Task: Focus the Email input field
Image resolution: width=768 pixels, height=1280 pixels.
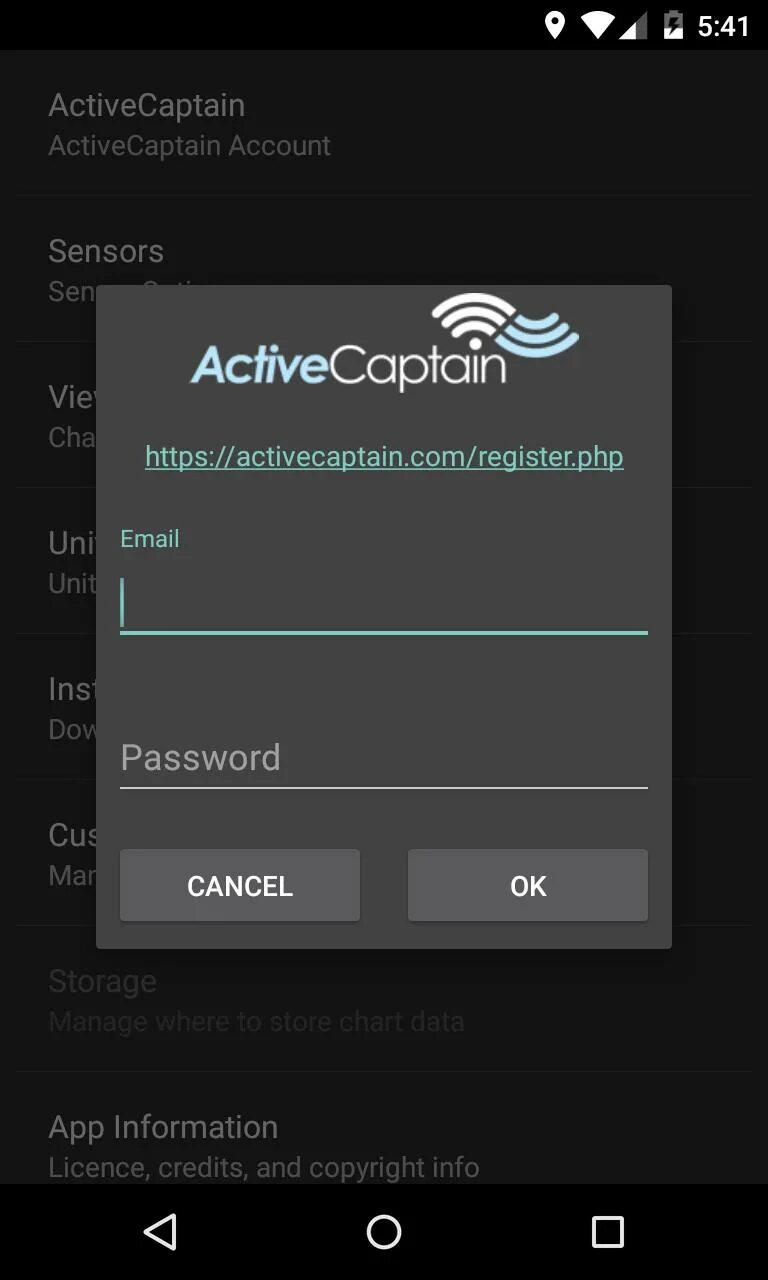Action: (384, 604)
